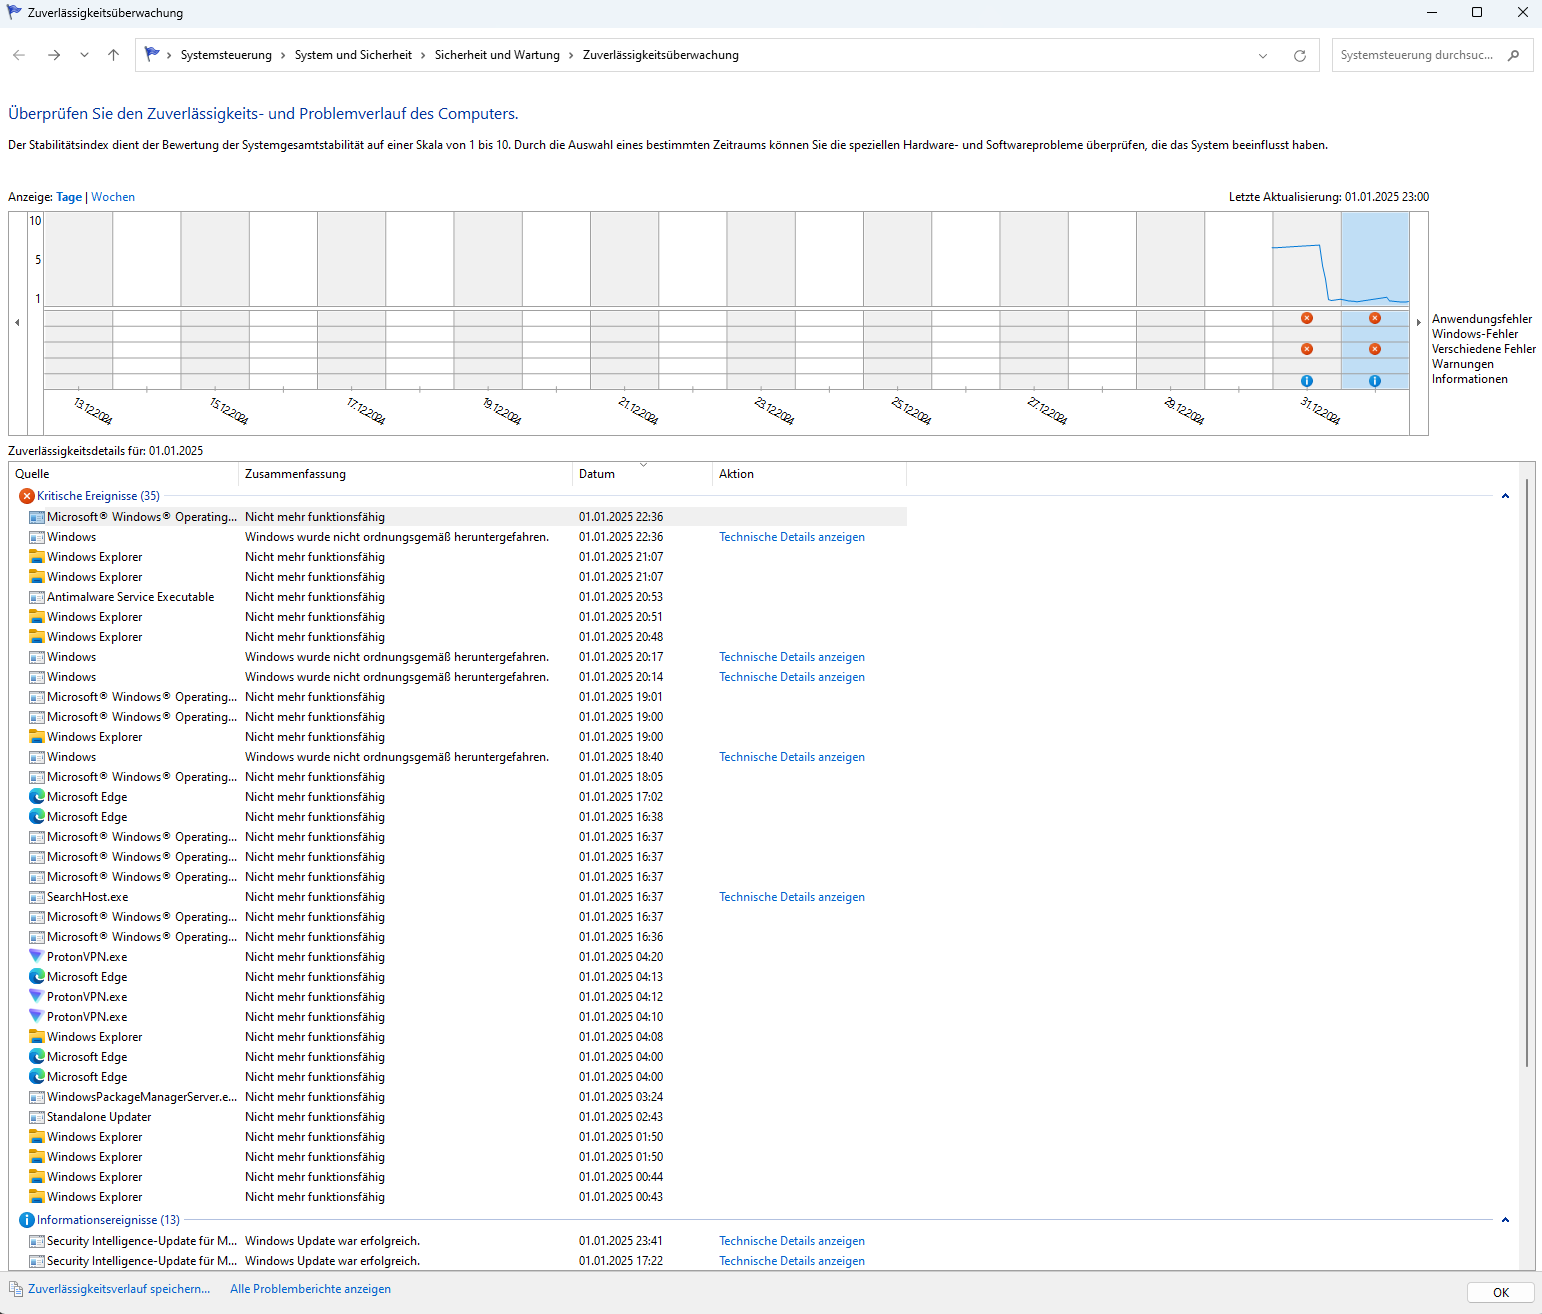Click Zuverlässigkeitsverlauf speichern link
The width and height of the screenshot is (1542, 1314).
point(119,1289)
